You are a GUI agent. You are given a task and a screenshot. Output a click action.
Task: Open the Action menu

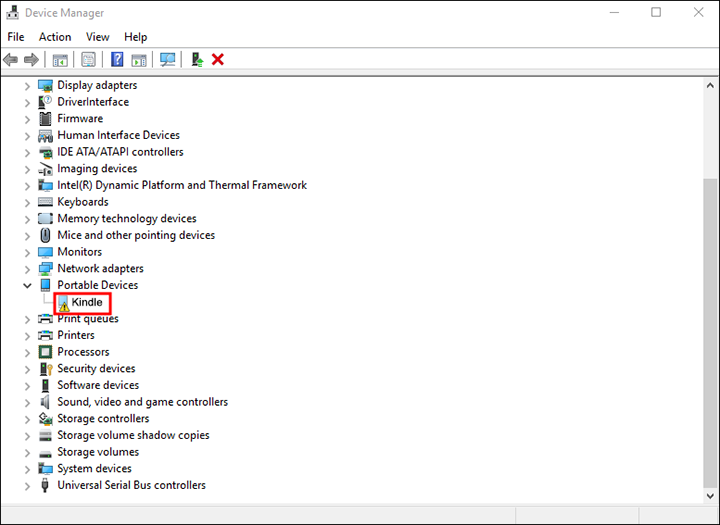pos(55,37)
